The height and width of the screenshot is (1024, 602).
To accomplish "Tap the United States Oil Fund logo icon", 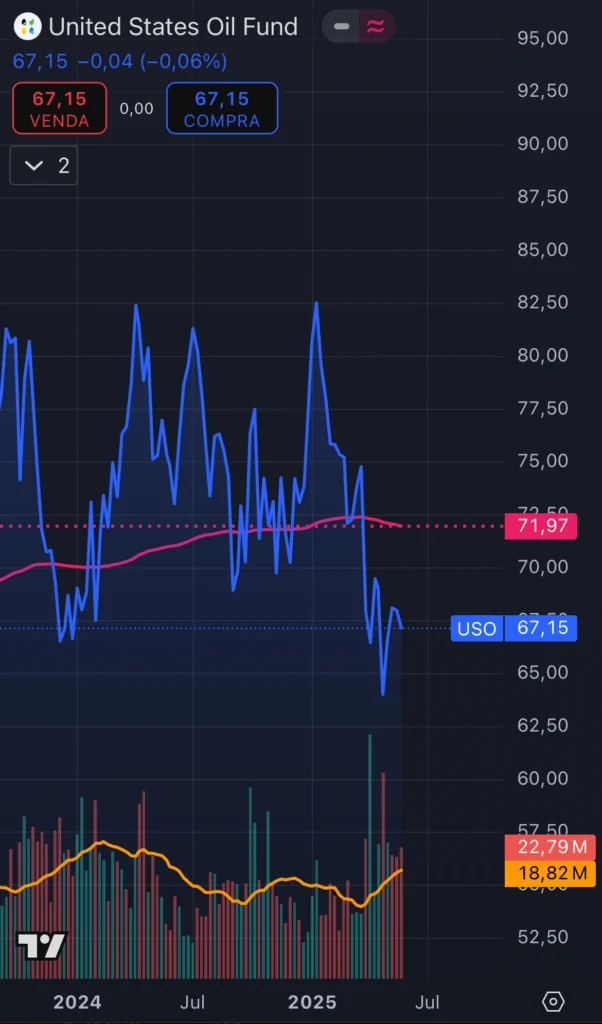I will click(27, 27).
